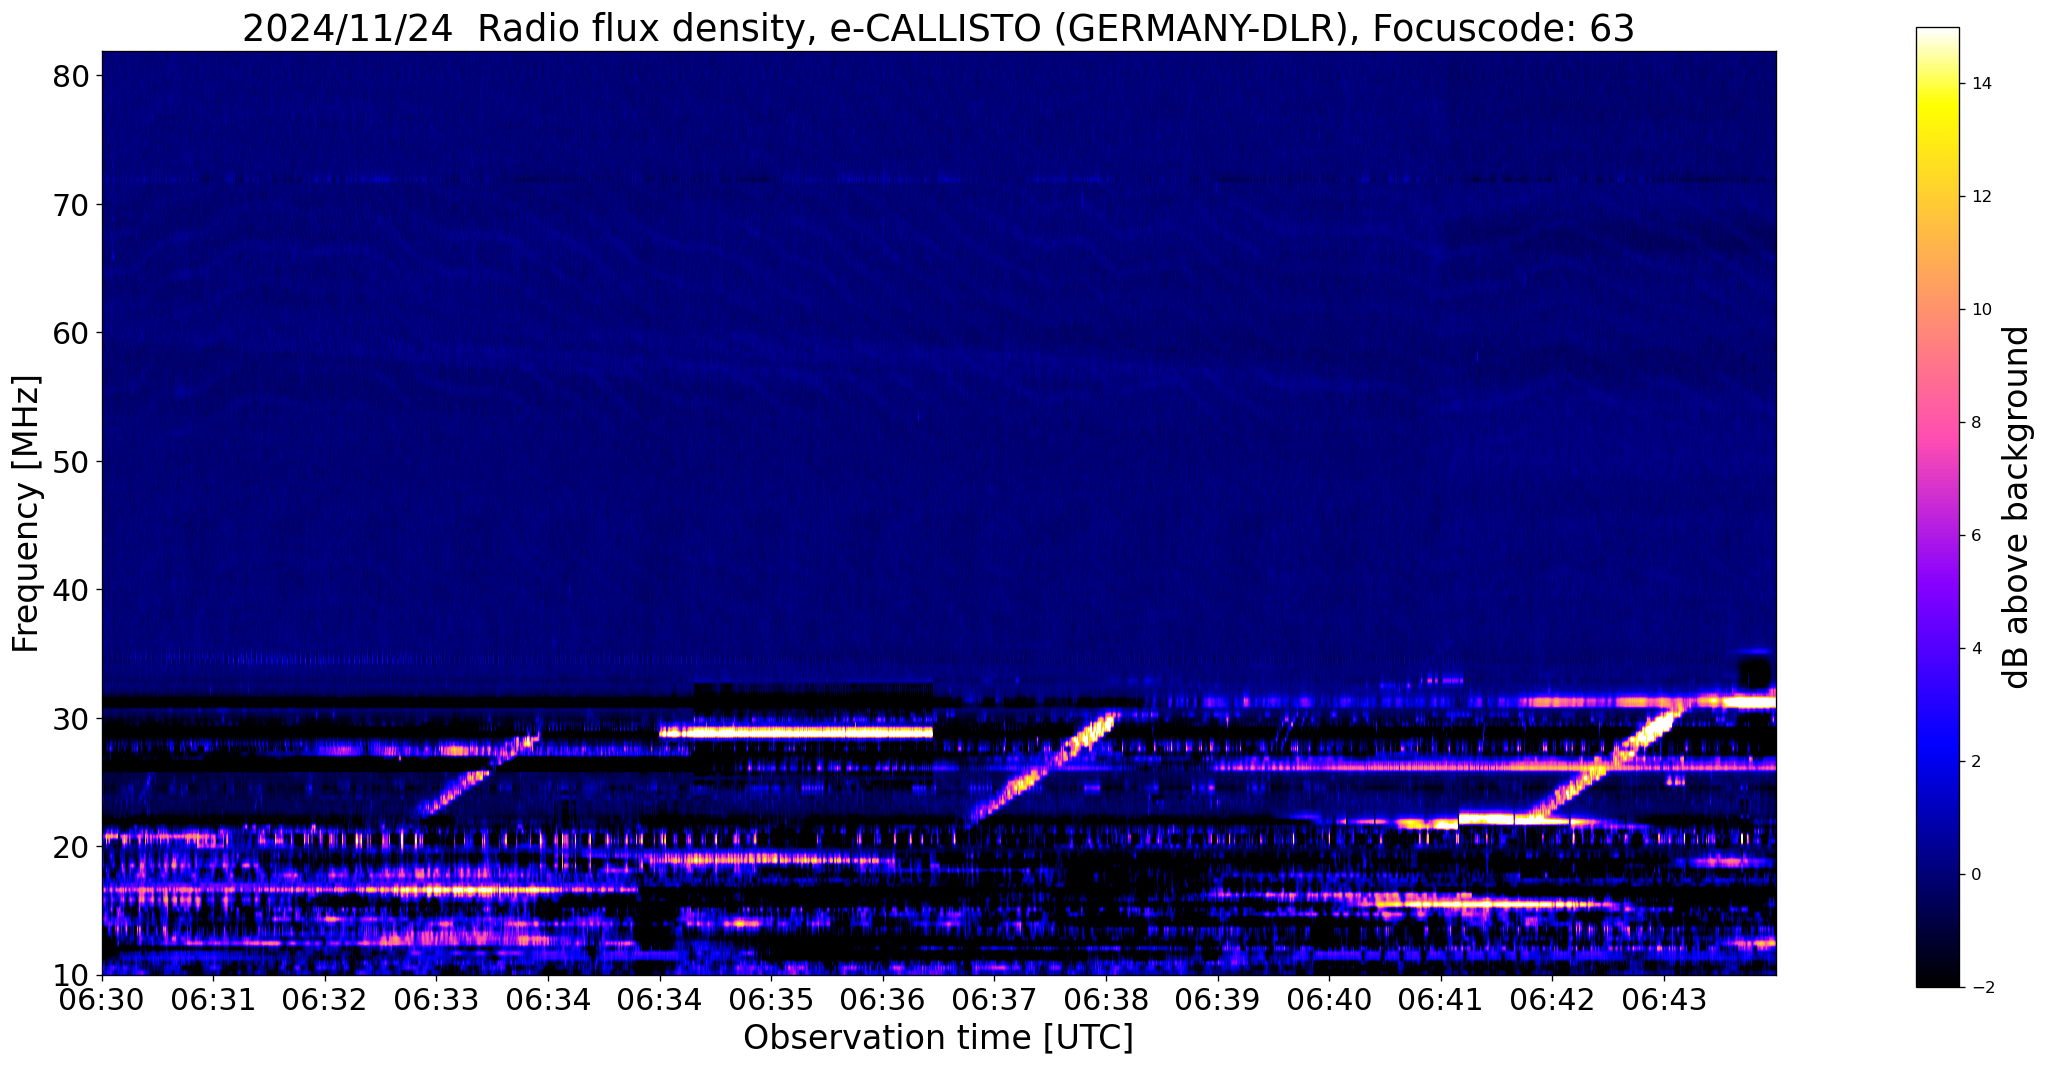Click the bright horizontal band near 29 MHz
The height and width of the screenshot is (1067, 2047).
pyautogui.click(x=796, y=732)
